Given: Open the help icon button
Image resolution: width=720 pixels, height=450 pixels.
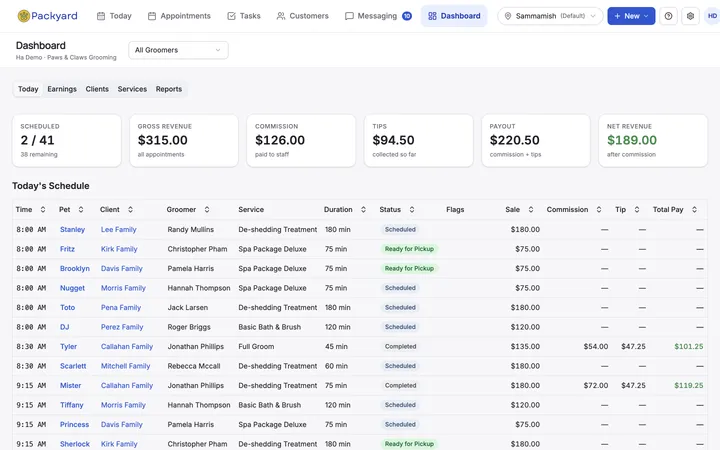Looking at the screenshot, I should click(x=668, y=16).
